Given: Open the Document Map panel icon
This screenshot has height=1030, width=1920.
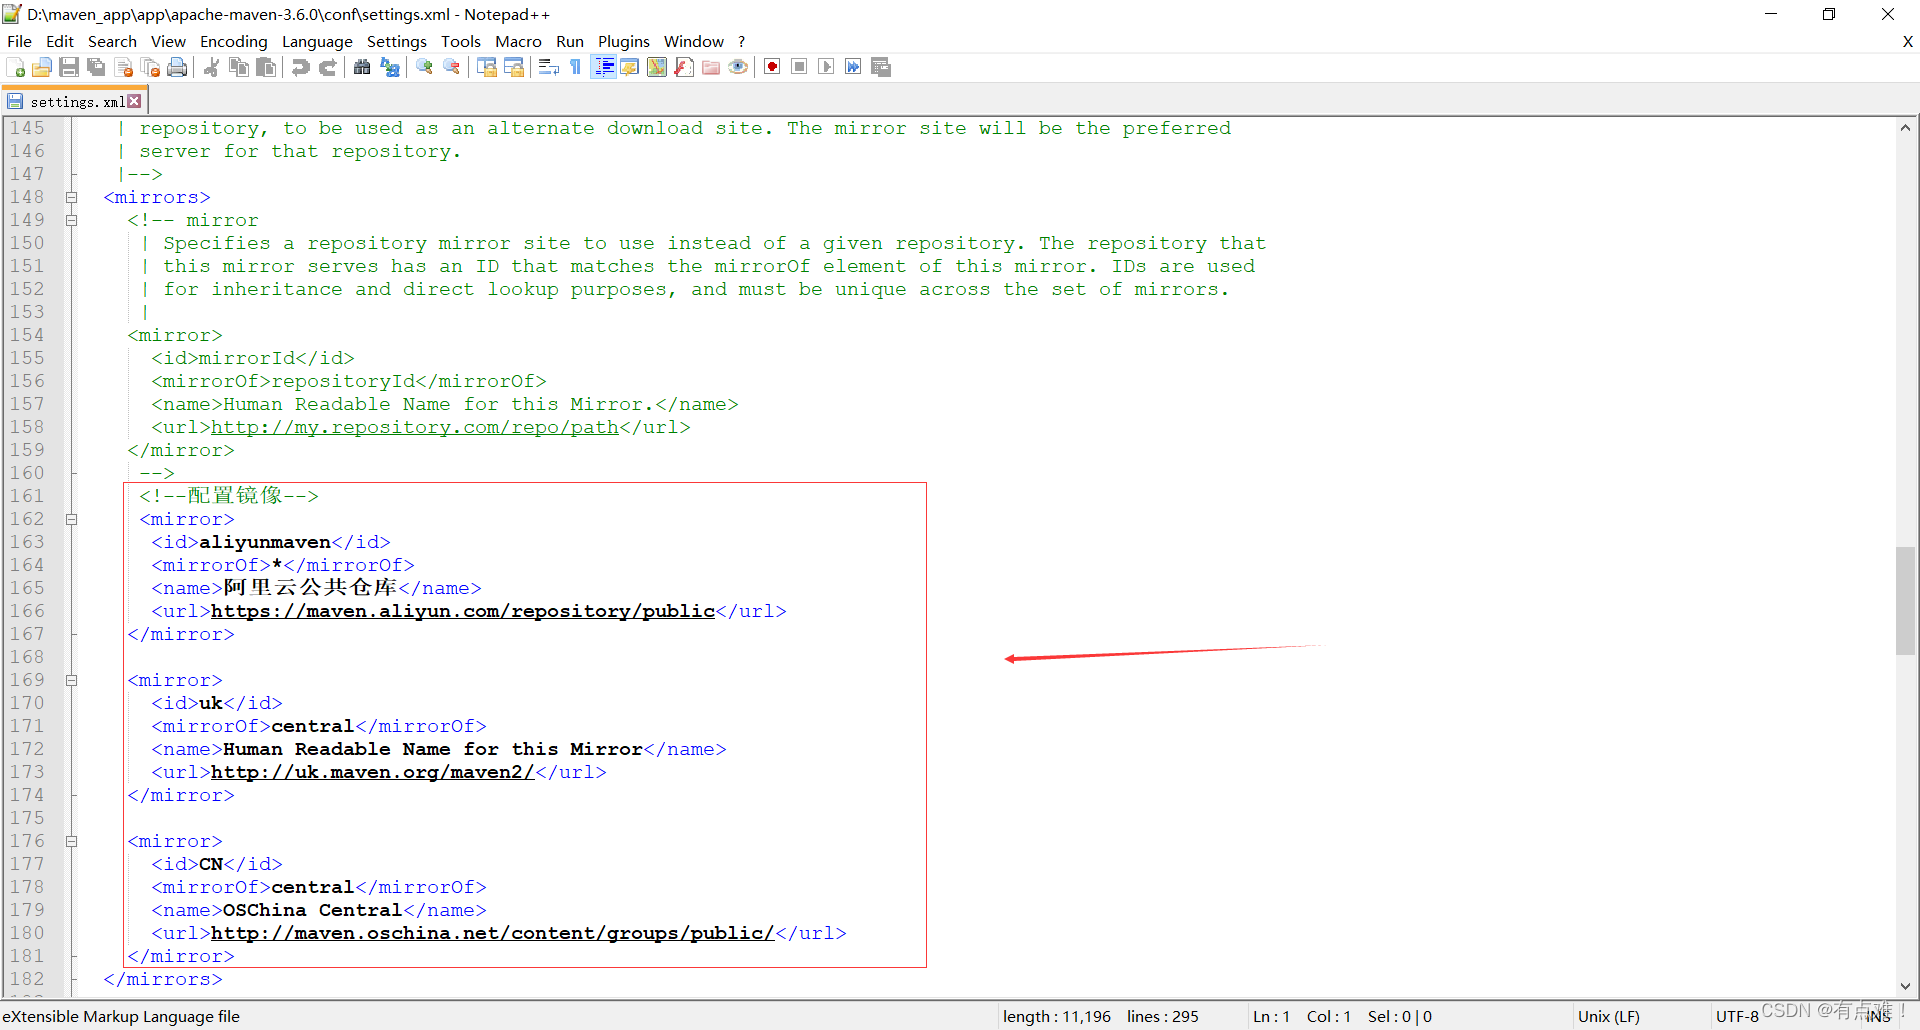Looking at the screenshot, I should click(657, 67).
